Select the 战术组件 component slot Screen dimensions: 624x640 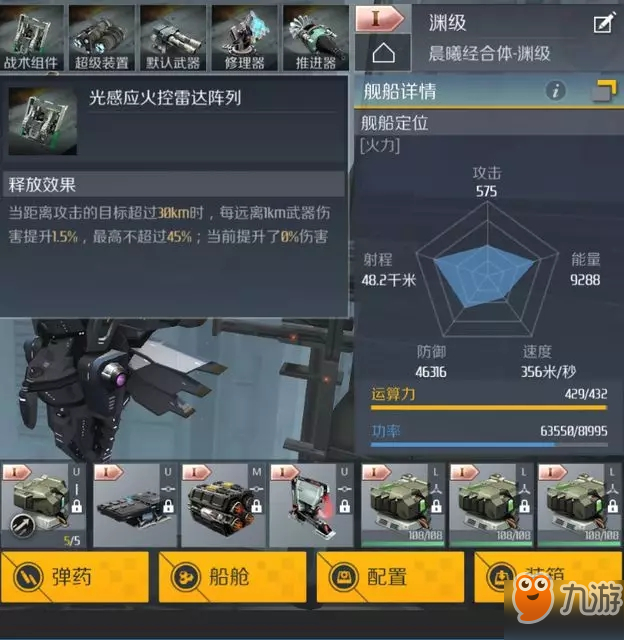point(31,38)
